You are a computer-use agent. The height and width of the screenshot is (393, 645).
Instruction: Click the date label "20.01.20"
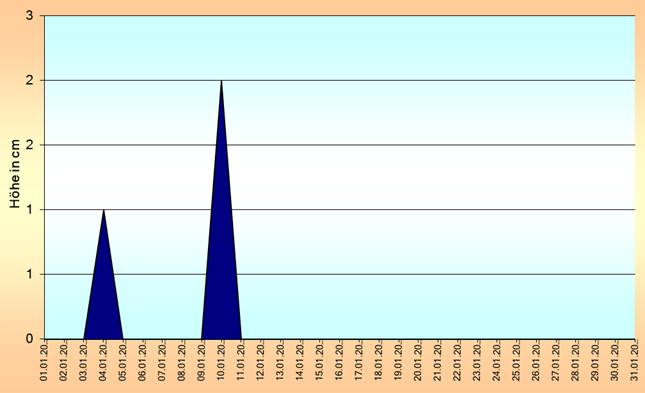(x=418, y=362)
